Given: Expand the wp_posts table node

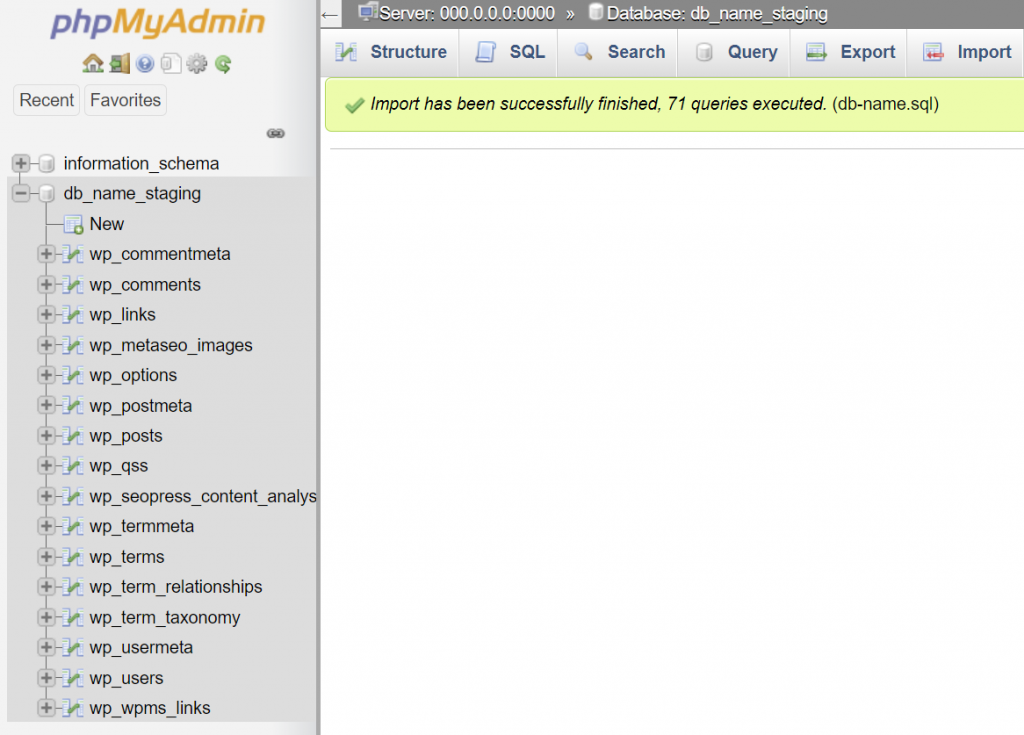Looking at the screenshot, I should [45, 436].
